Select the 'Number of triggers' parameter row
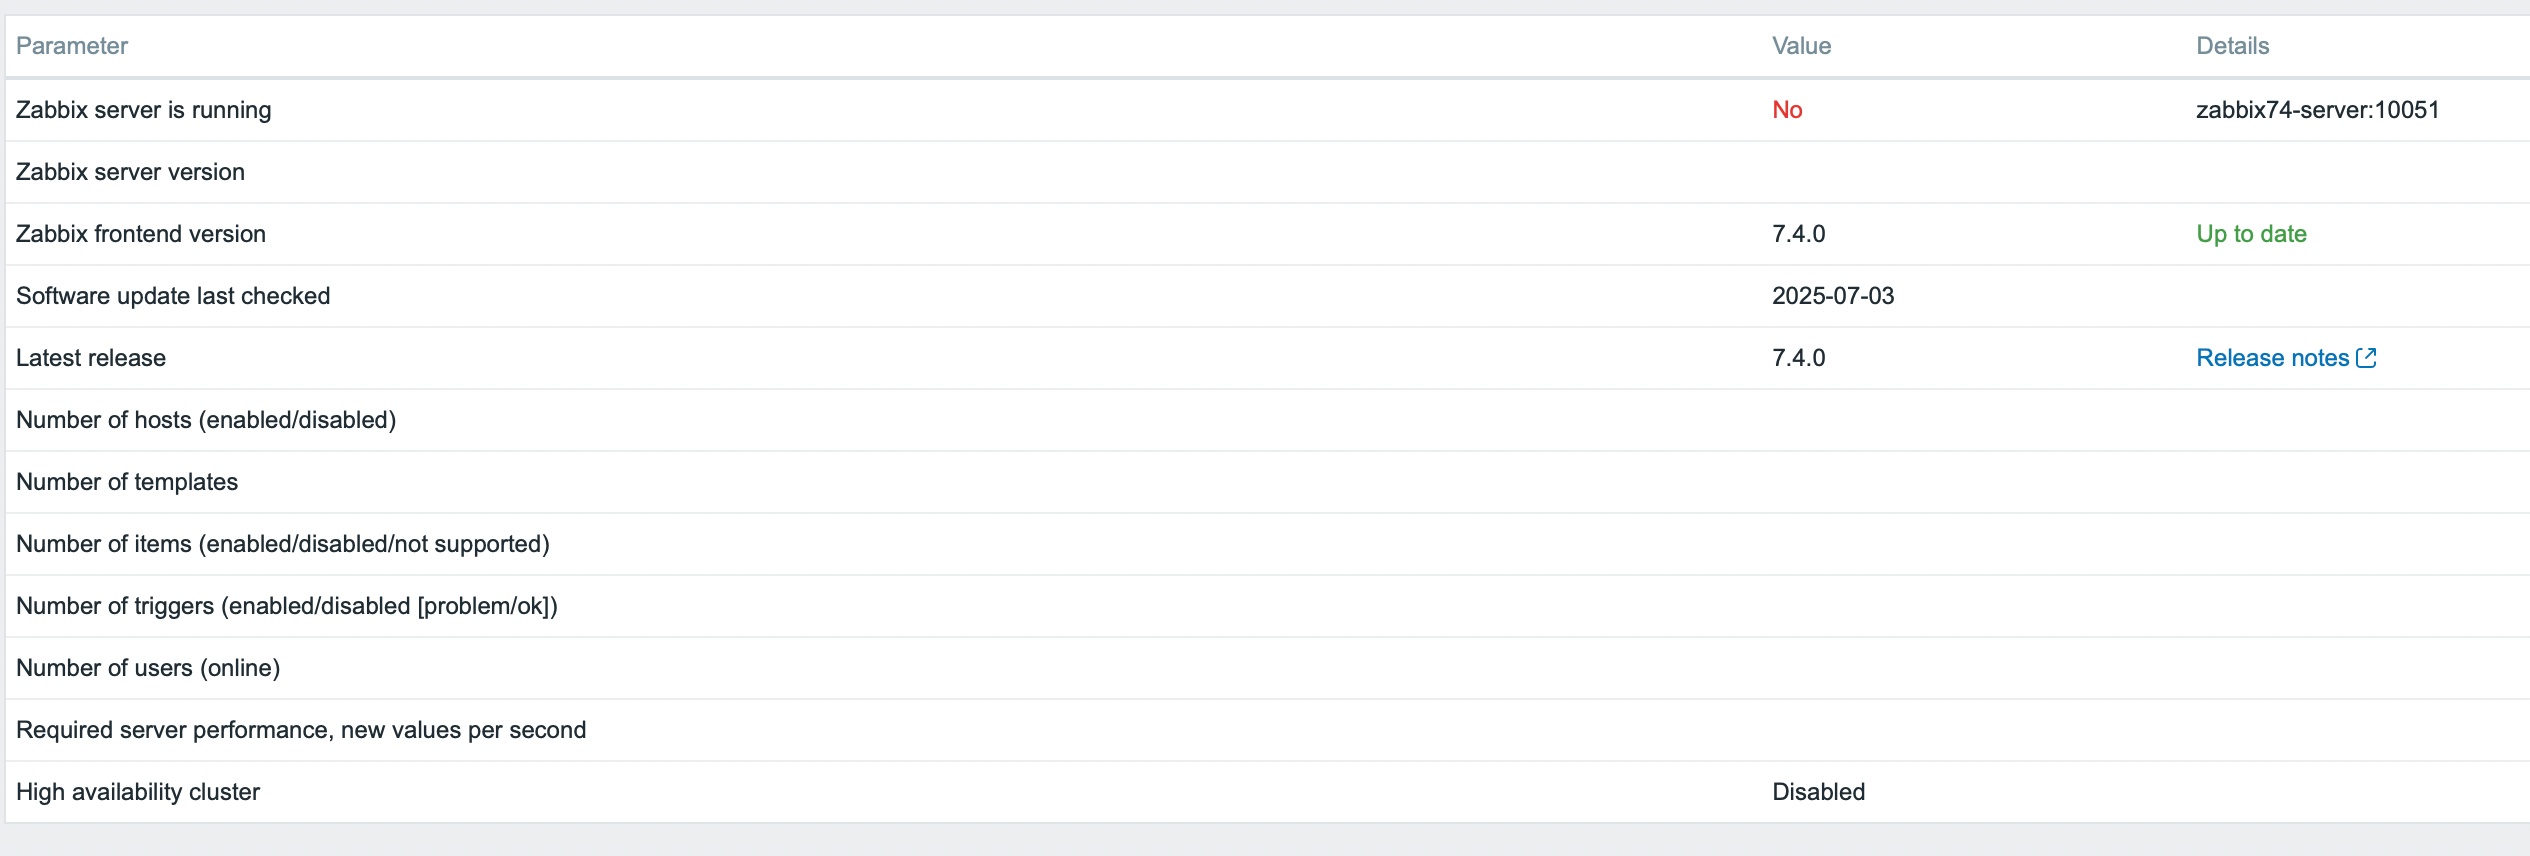Screen dimensions: 2530x856 click(x=1268, y=606)
